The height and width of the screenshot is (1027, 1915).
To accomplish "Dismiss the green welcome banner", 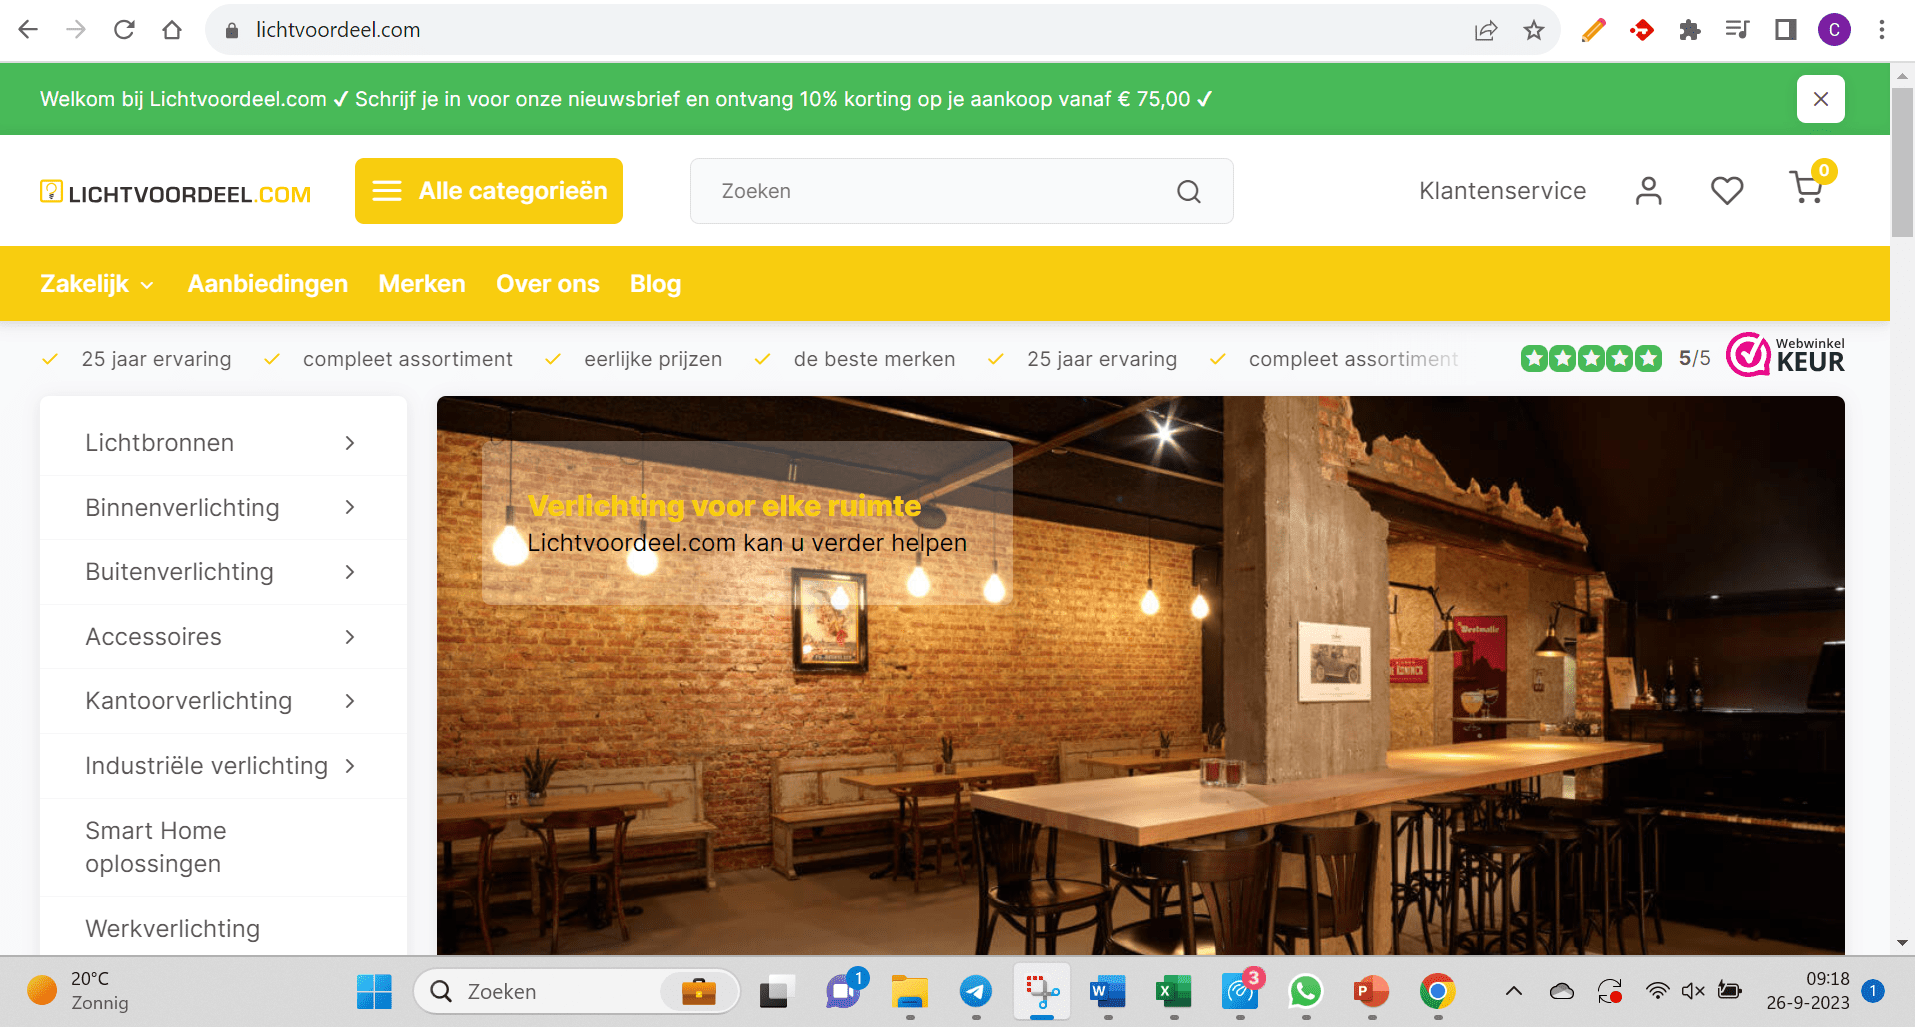I will pos(1820,99).
